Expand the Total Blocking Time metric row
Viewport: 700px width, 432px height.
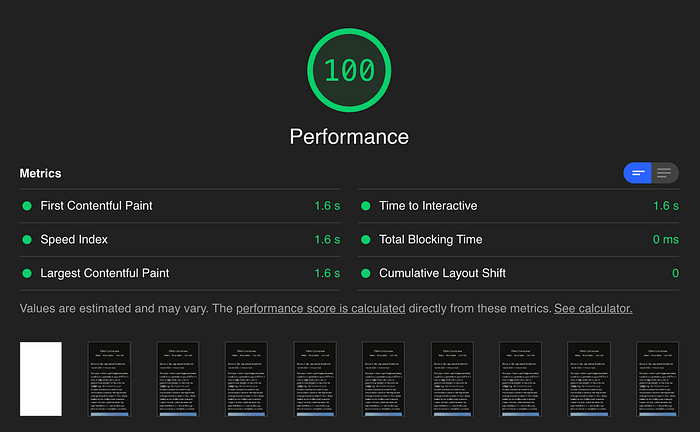518,240
